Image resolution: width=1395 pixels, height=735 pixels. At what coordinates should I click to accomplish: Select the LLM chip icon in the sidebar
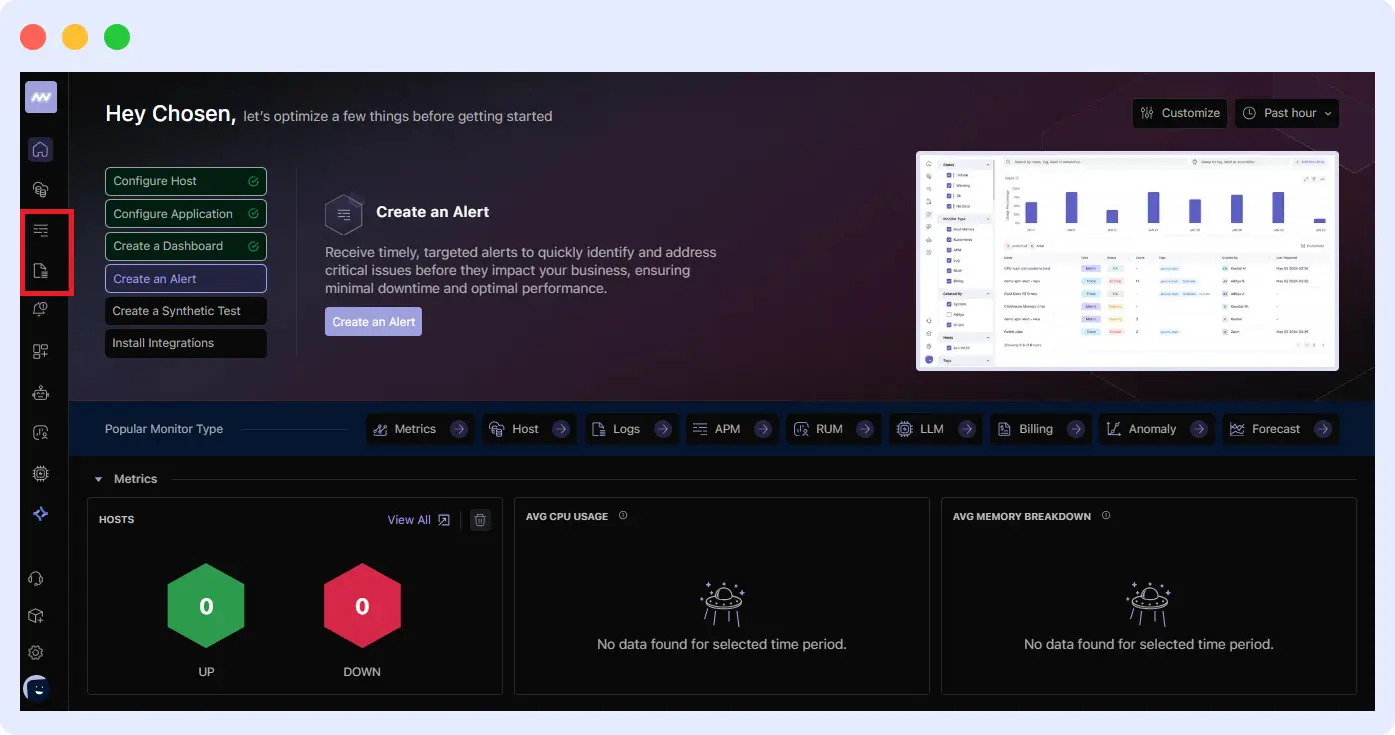40,472
